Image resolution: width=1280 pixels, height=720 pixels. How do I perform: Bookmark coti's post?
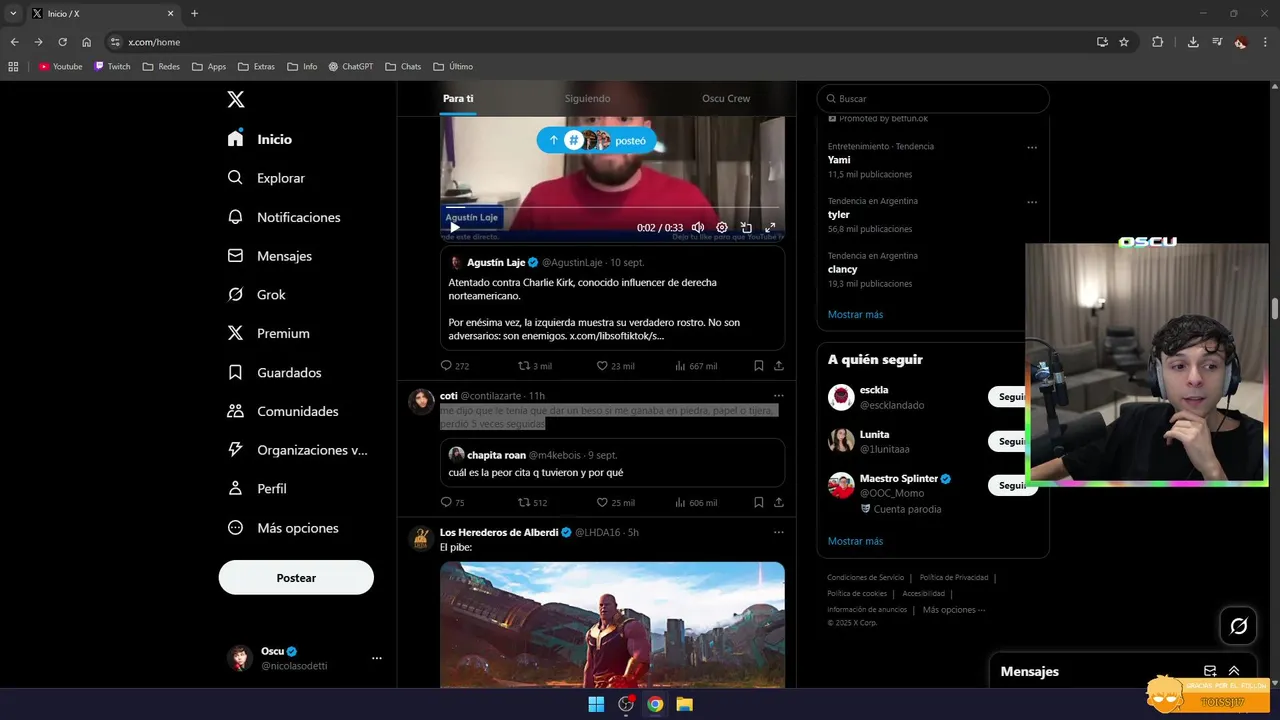pyautogui.click(x=759, y=502)
